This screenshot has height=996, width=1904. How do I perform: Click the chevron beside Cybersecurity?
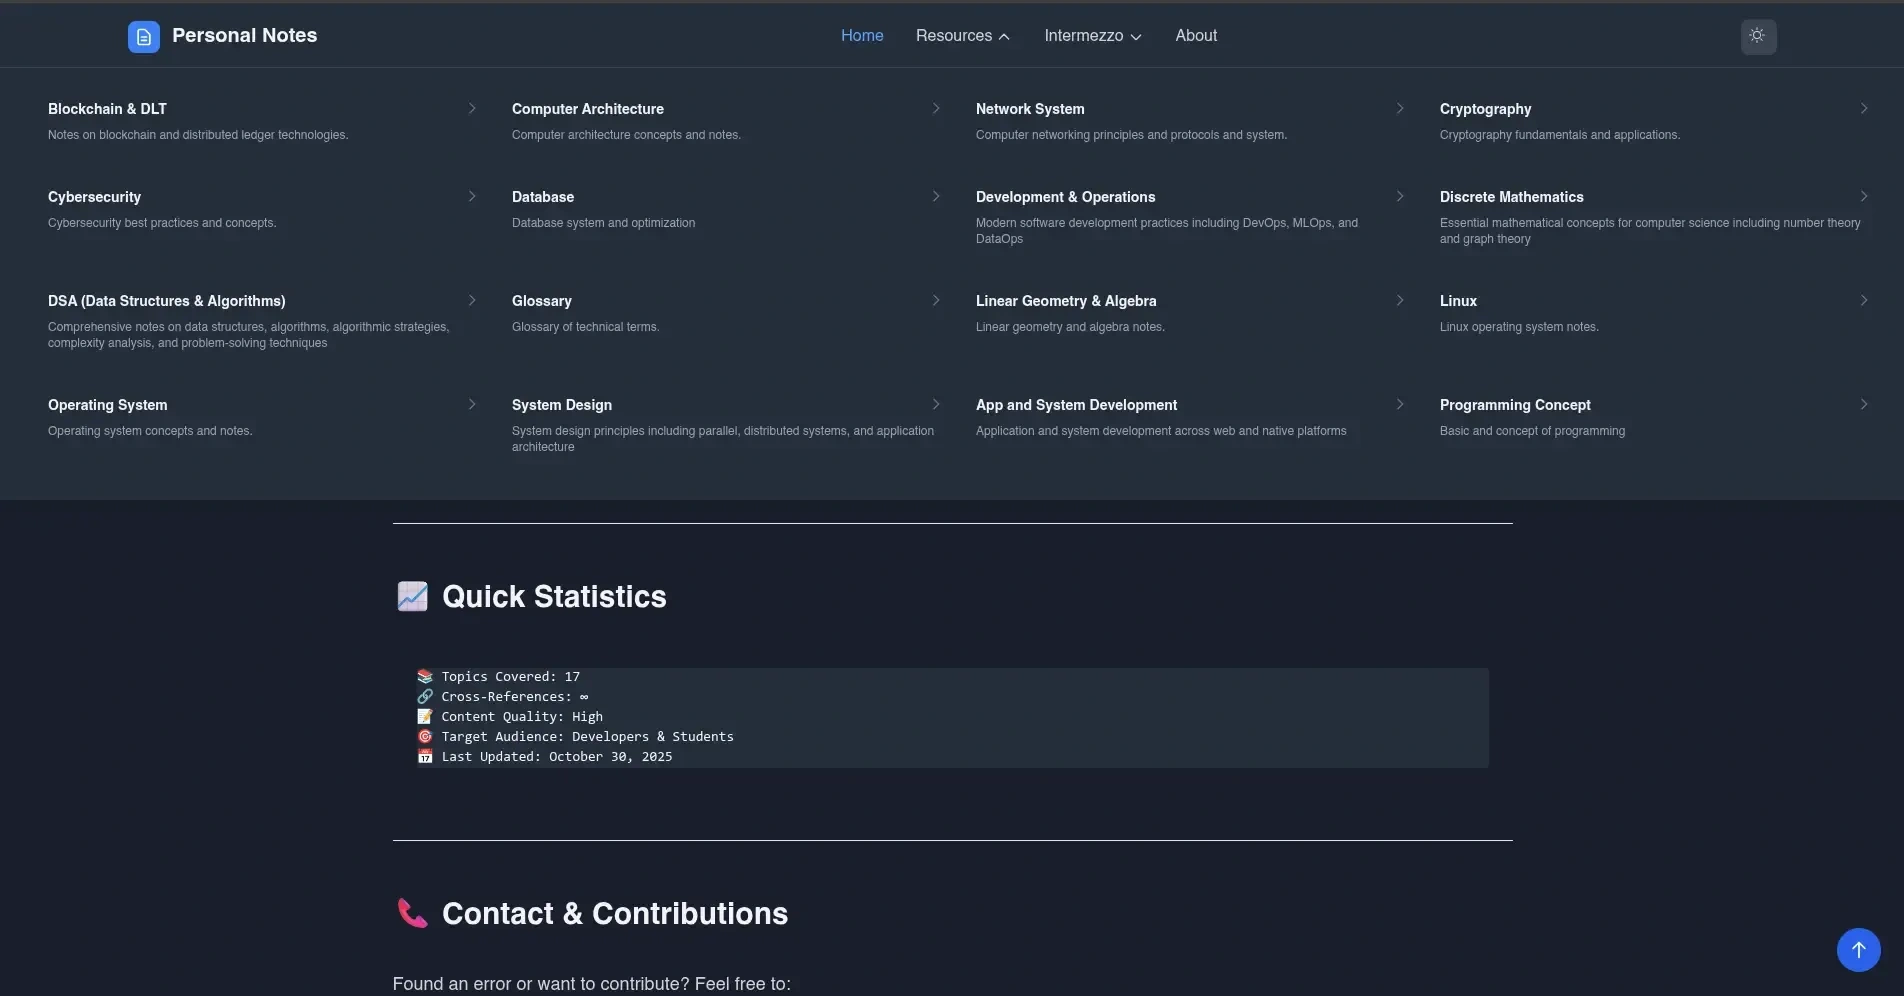pyautogui.click(x=472, y=196)
